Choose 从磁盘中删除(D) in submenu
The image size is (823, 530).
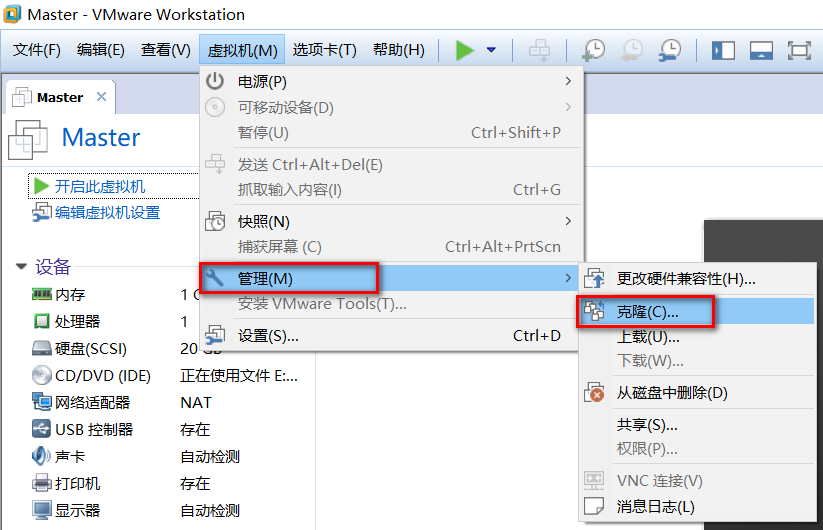(x=698, y=393)
